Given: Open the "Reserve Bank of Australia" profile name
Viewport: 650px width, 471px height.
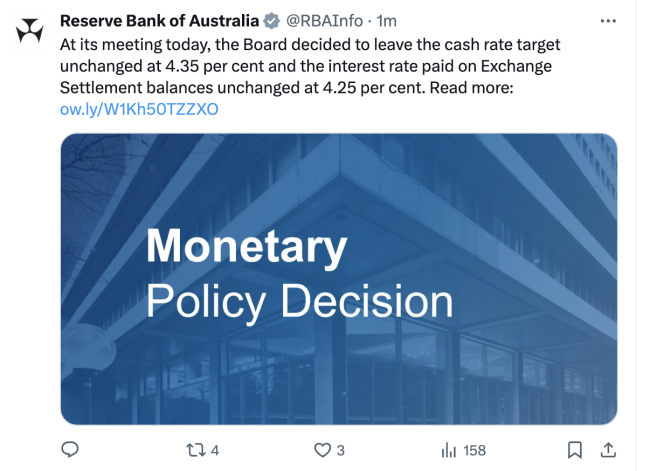Looking at the screenshot, I should coord(159,21).
